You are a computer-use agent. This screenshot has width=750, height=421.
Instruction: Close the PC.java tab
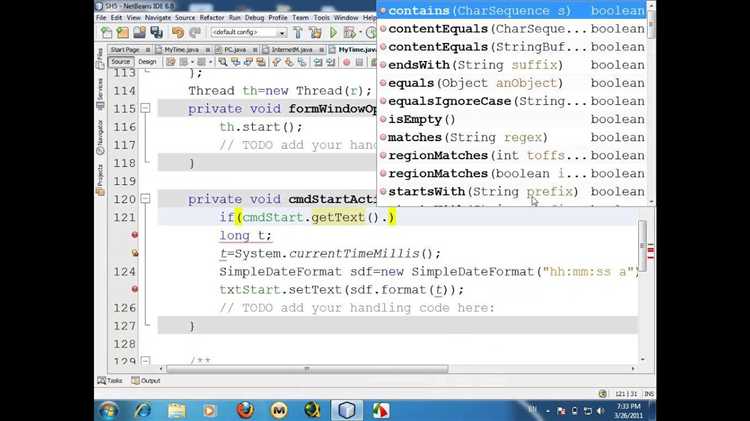(255, 50)
